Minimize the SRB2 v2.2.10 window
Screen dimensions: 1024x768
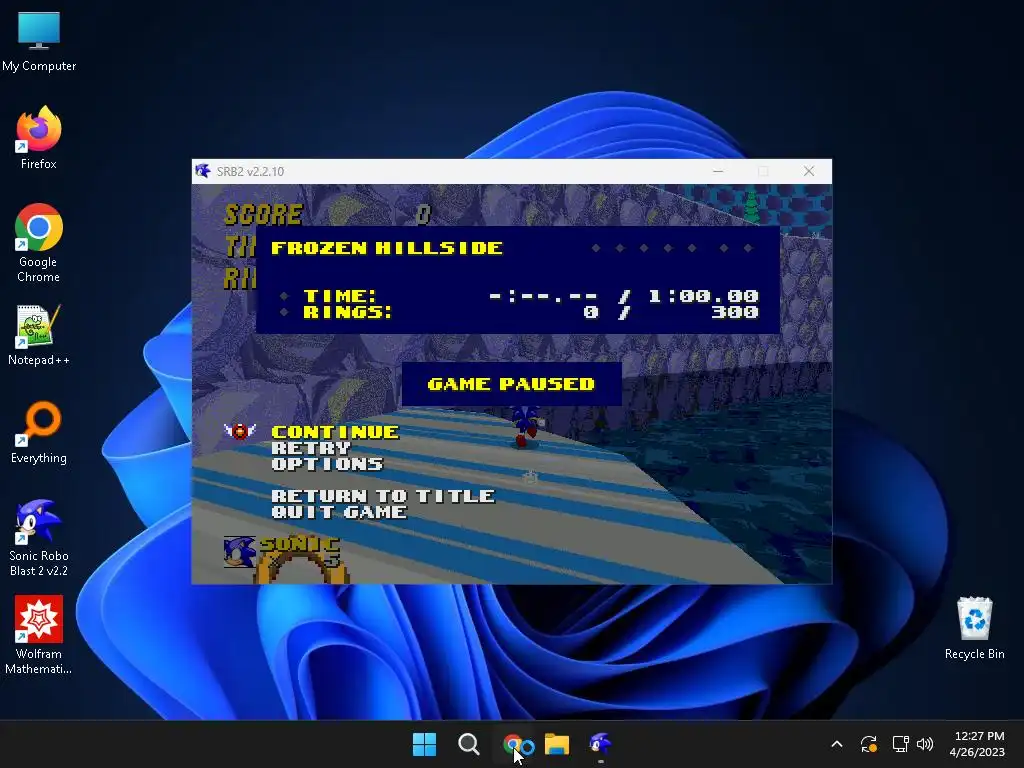click(718, 171)
